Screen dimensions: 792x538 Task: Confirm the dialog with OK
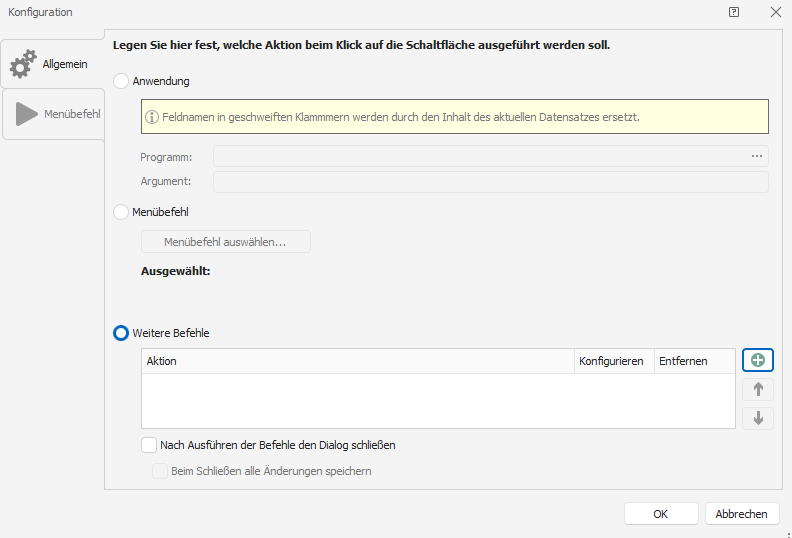tap(660, 514)
